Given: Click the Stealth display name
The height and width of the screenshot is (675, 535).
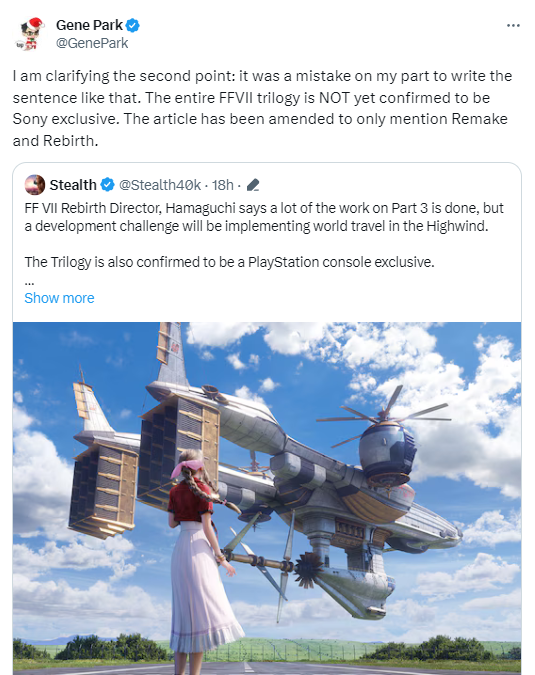Looking at the screenshot, I should click(73, 185).
